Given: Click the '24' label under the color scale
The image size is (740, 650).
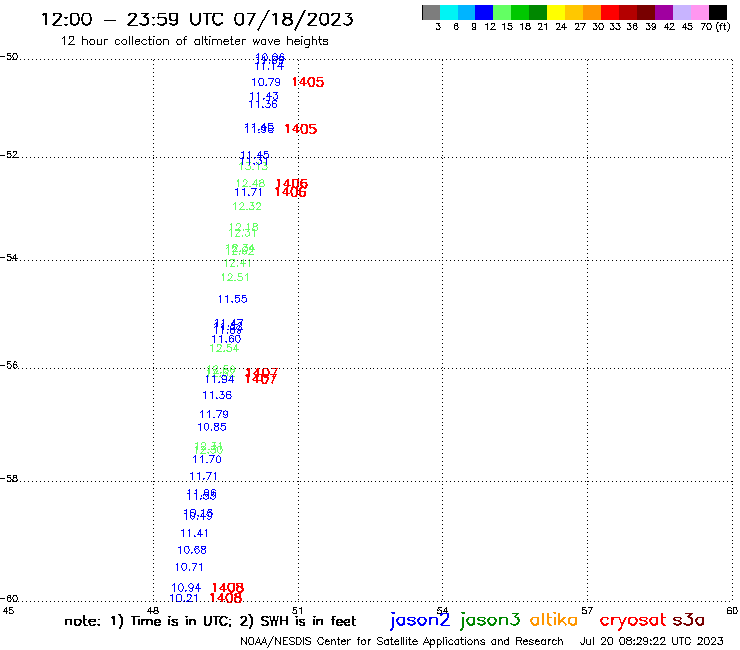Looking at the screenshot, I should pos(561,27).
